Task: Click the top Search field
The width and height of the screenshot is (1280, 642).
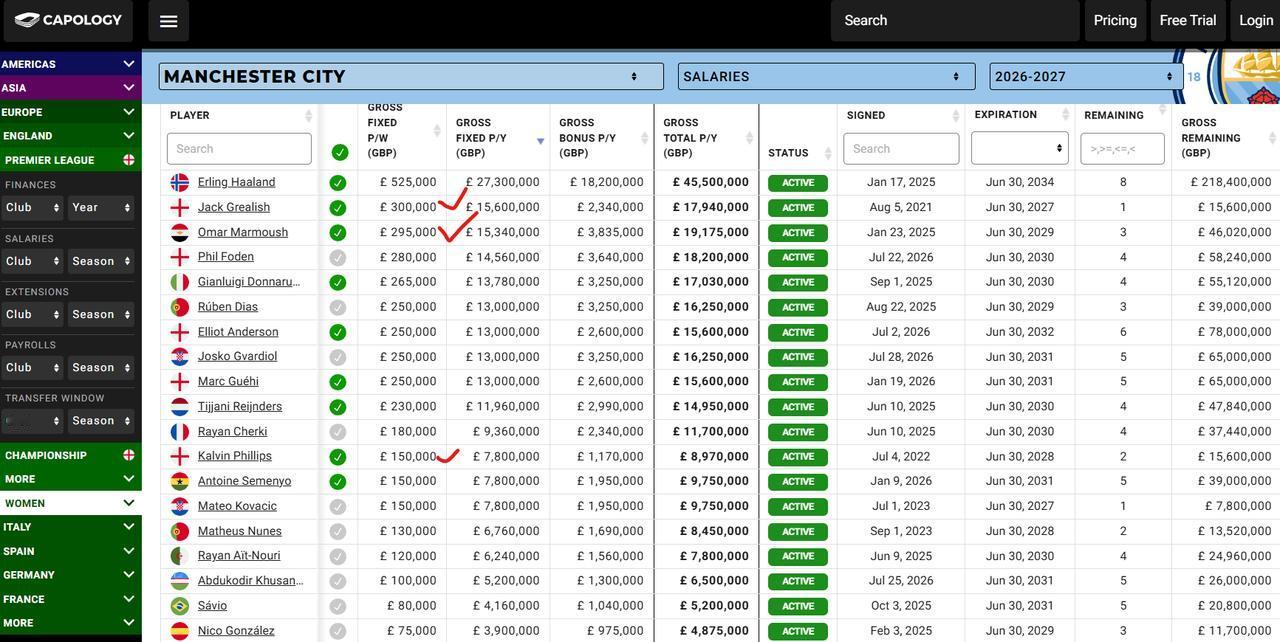Action: click(x=955, y=21)
